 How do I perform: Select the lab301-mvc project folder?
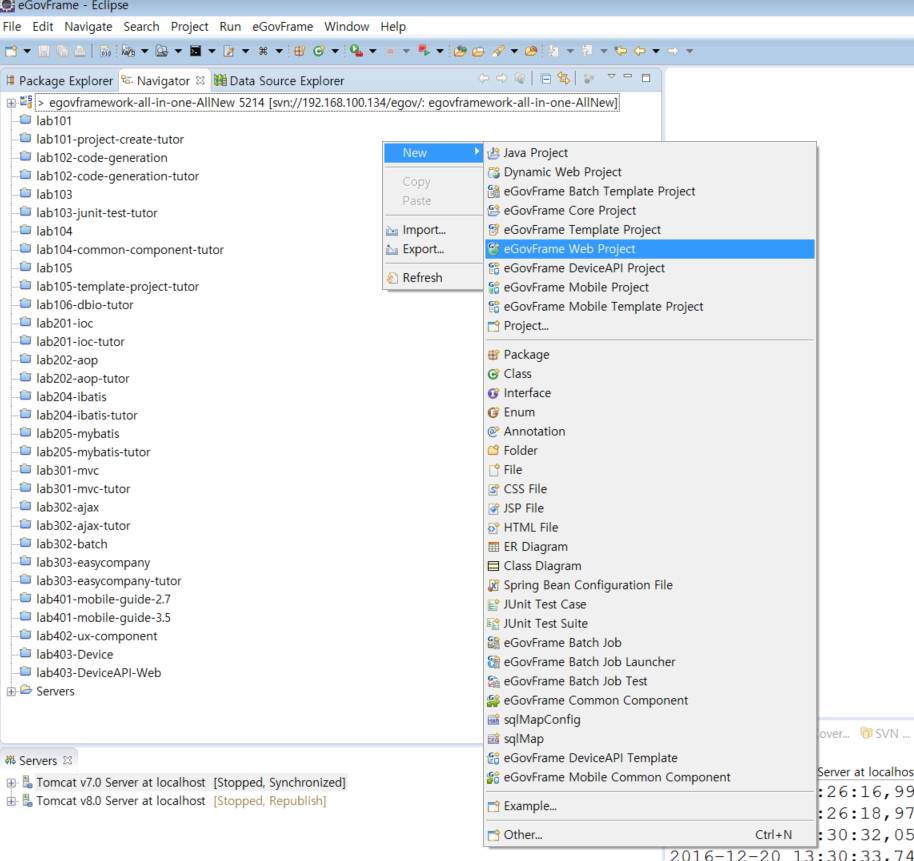67,471
